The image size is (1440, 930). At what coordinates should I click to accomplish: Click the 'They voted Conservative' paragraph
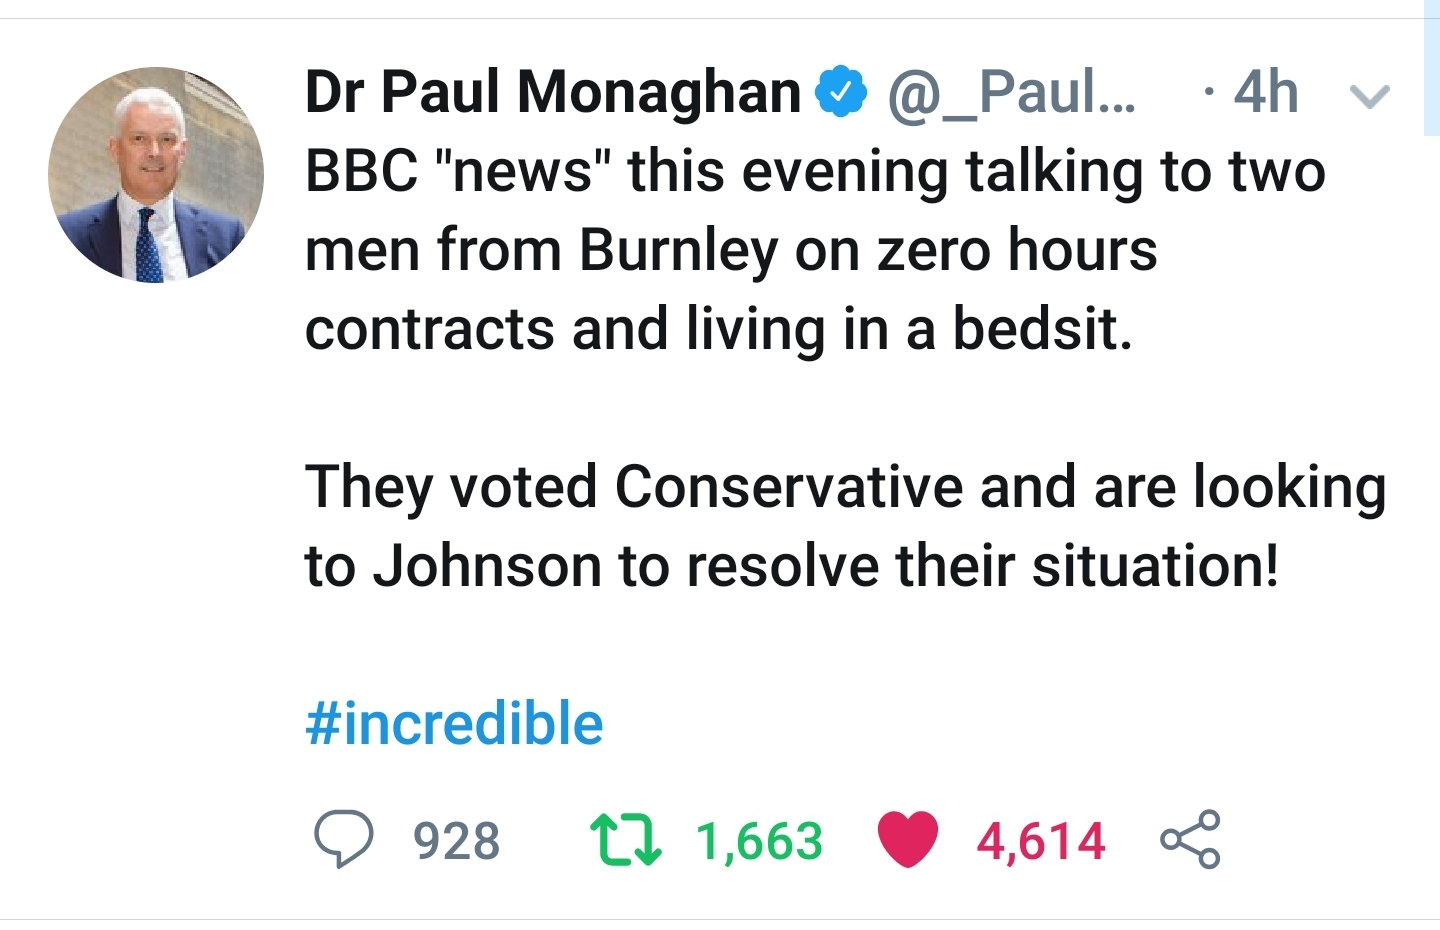point(845,488)
